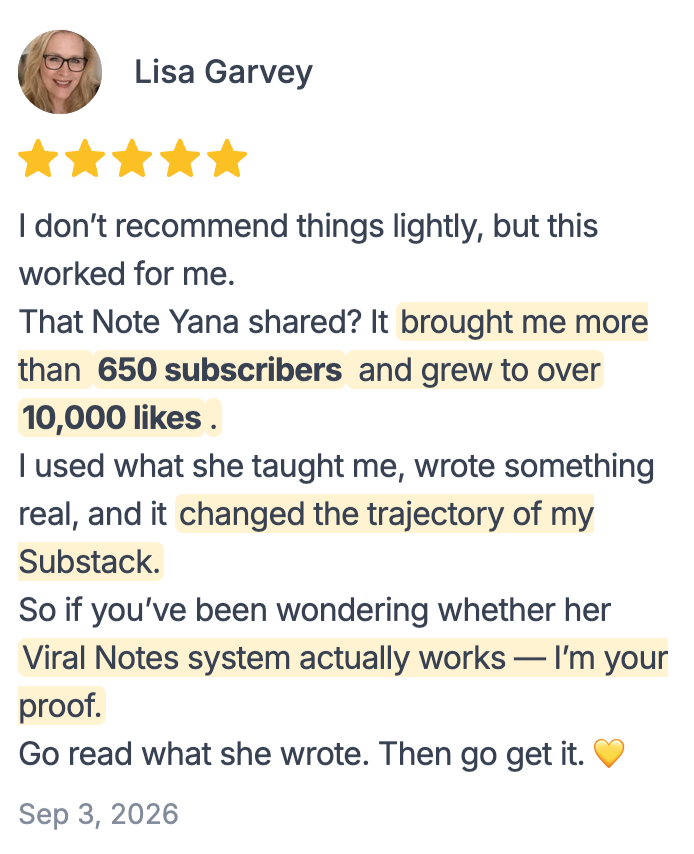The width and height of the screenshot is (694, 854).
Task: Click the date Sep 3, 2026
Action: (x=99, y=814)
